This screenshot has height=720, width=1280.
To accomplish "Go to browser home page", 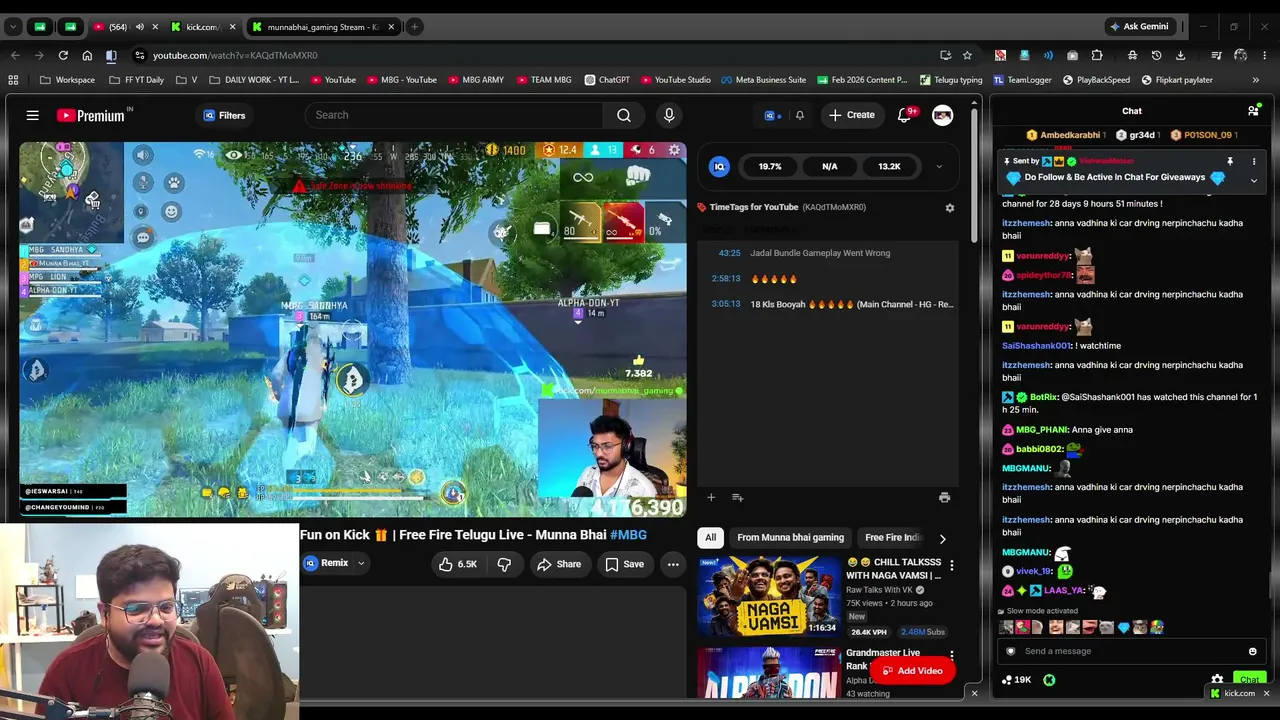I will (87, 55).
